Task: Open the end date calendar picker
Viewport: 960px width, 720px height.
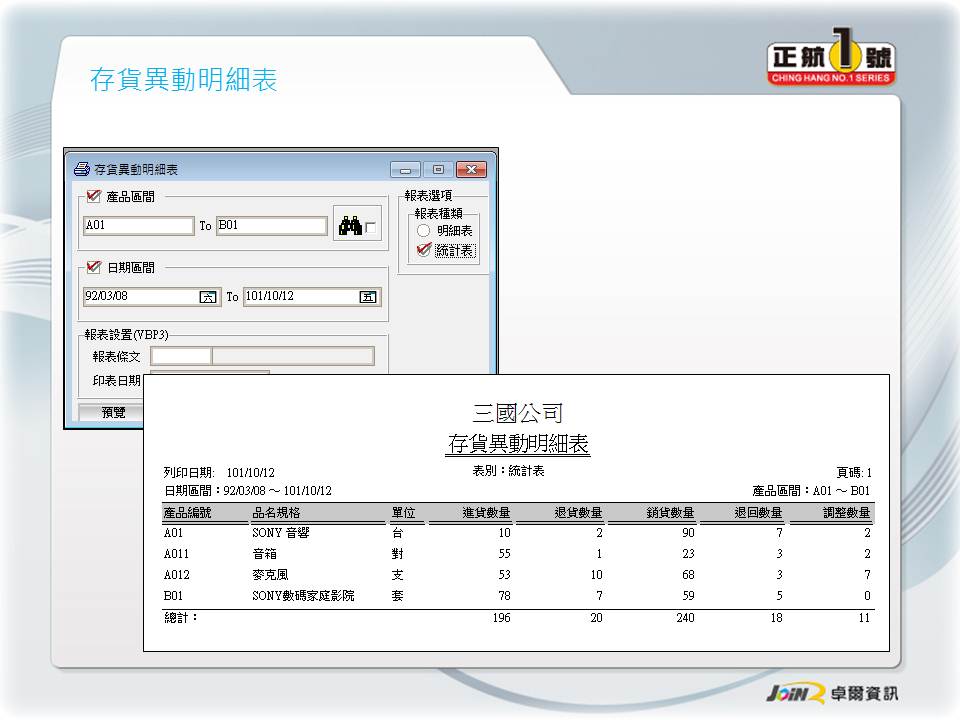Action: point(368,297)
